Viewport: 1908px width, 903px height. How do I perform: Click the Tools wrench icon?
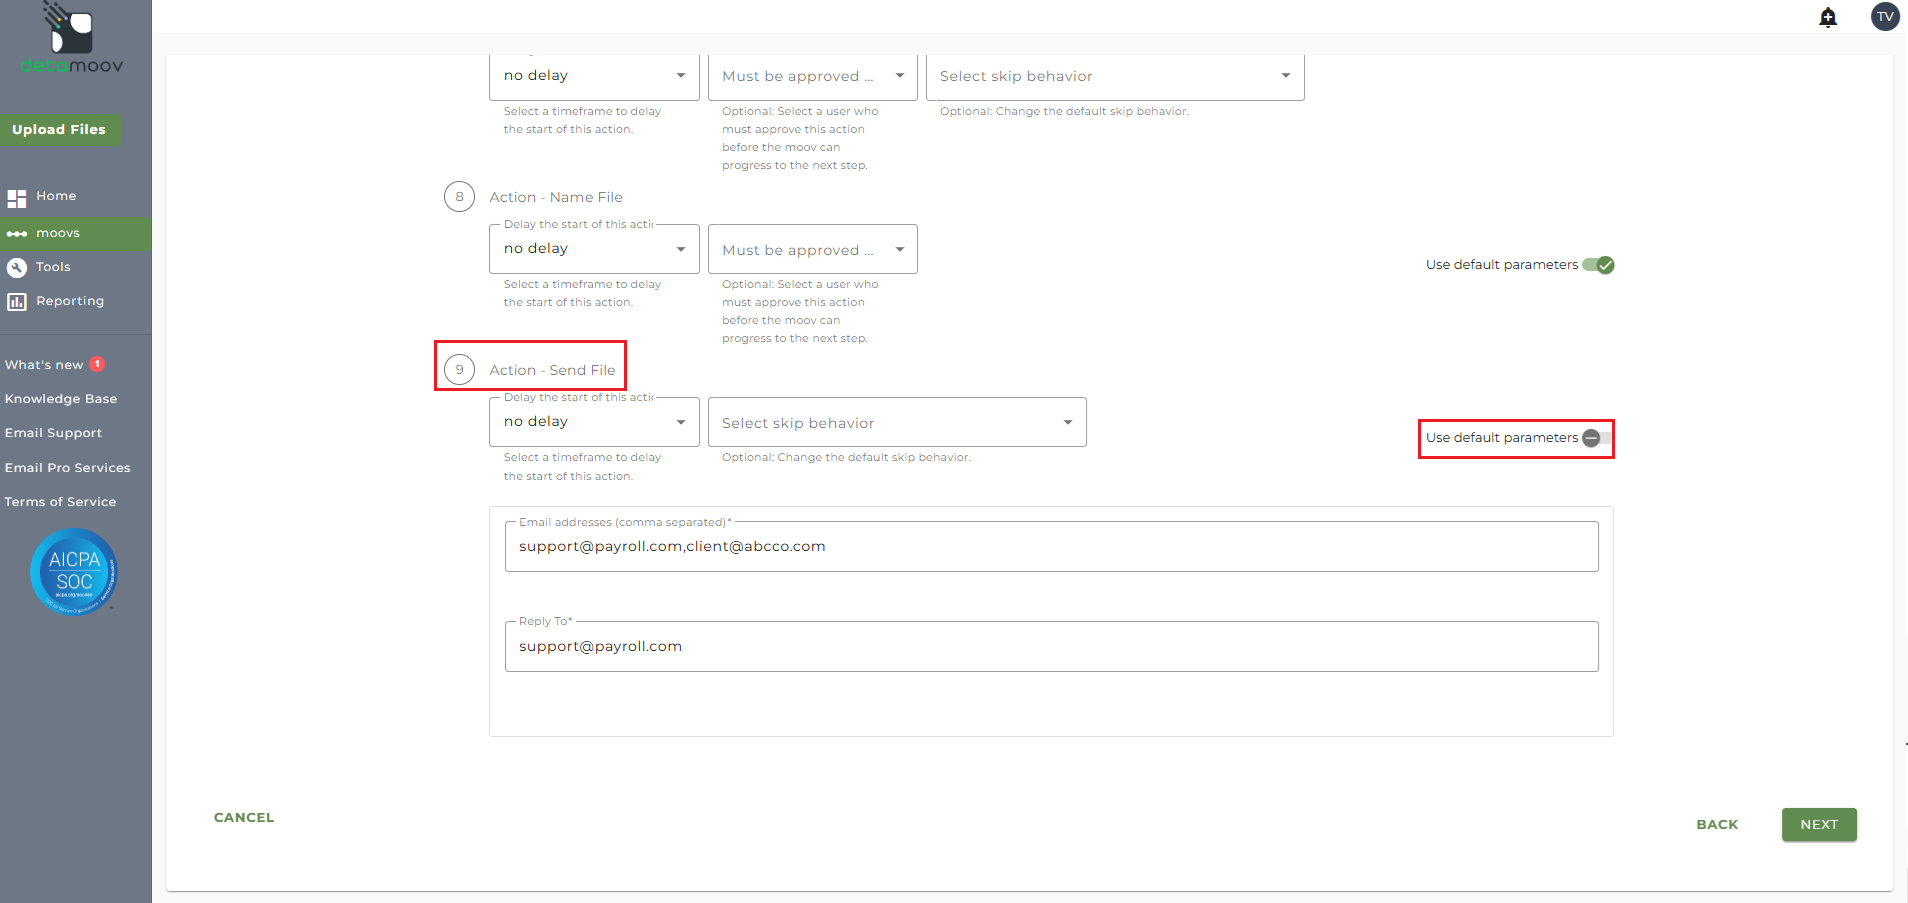point(17,267)
